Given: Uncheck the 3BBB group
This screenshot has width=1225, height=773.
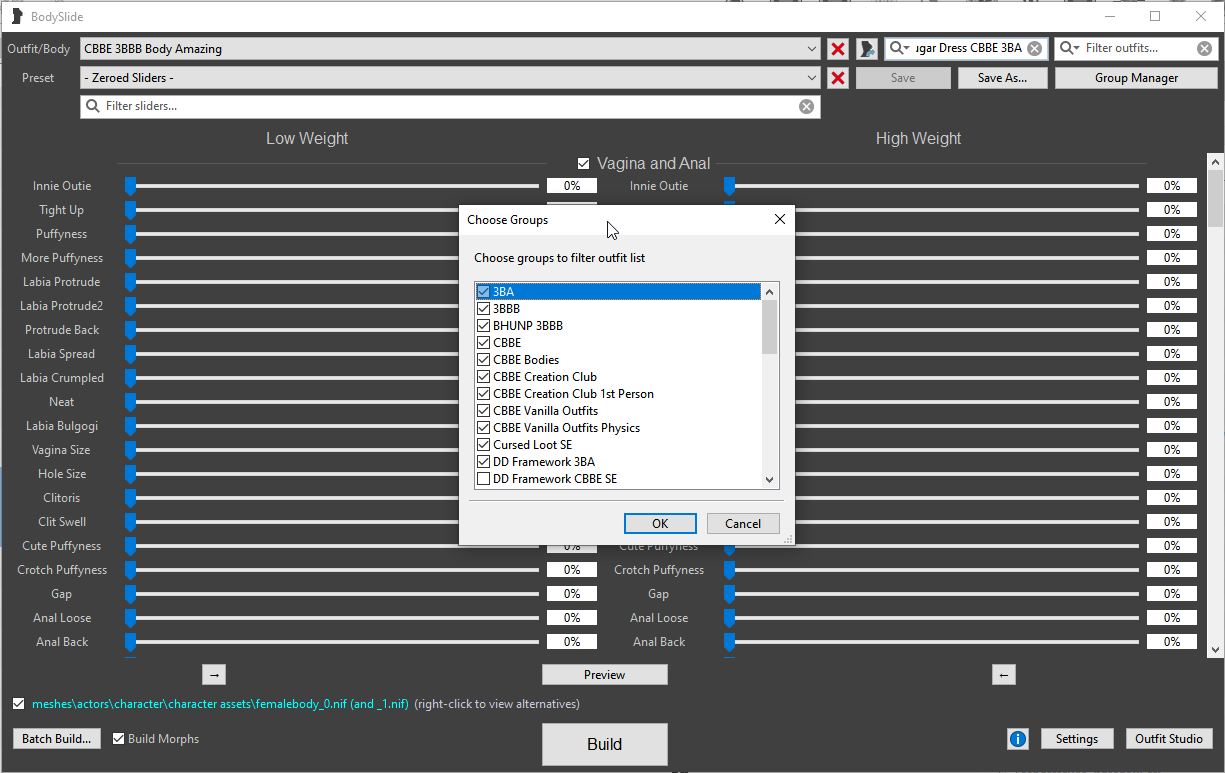Looking at the screenshot, I should point(484,309).
